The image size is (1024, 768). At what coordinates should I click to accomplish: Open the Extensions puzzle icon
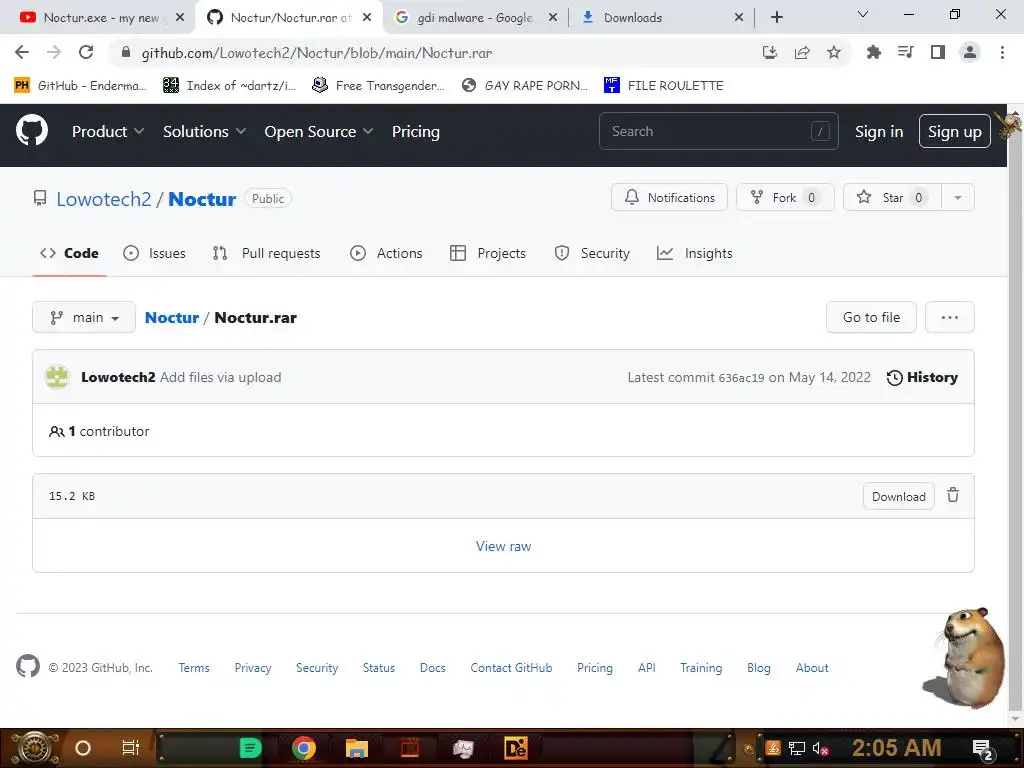coord(873,53)
